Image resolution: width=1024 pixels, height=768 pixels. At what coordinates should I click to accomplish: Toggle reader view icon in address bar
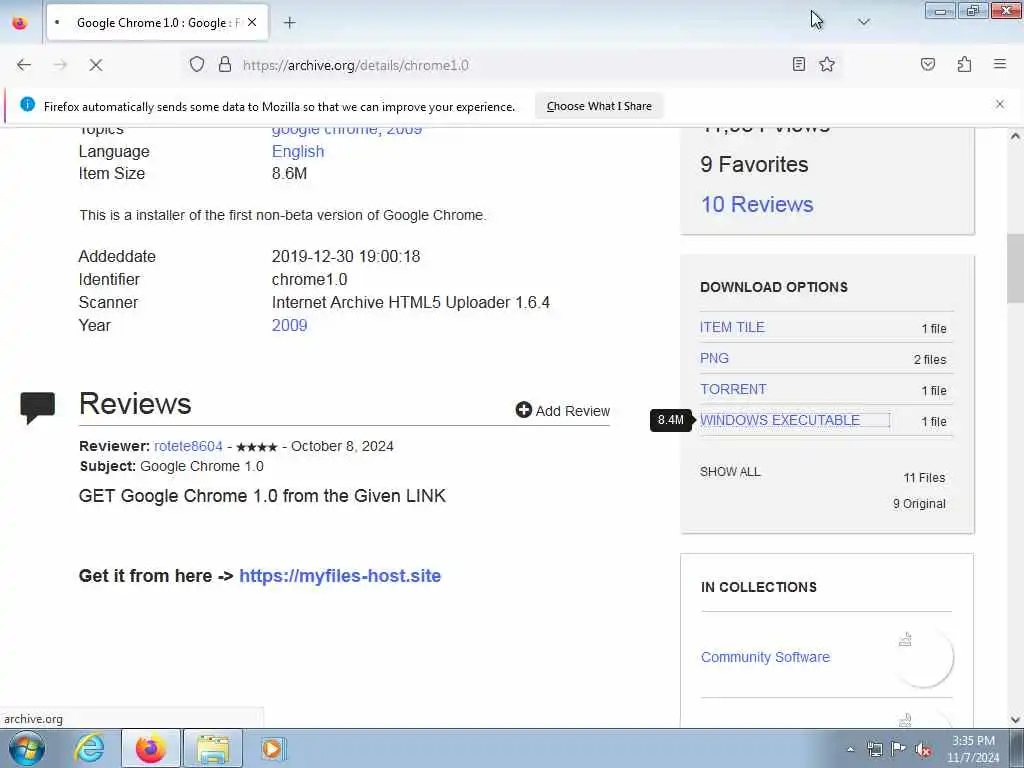tap(799, 64)
